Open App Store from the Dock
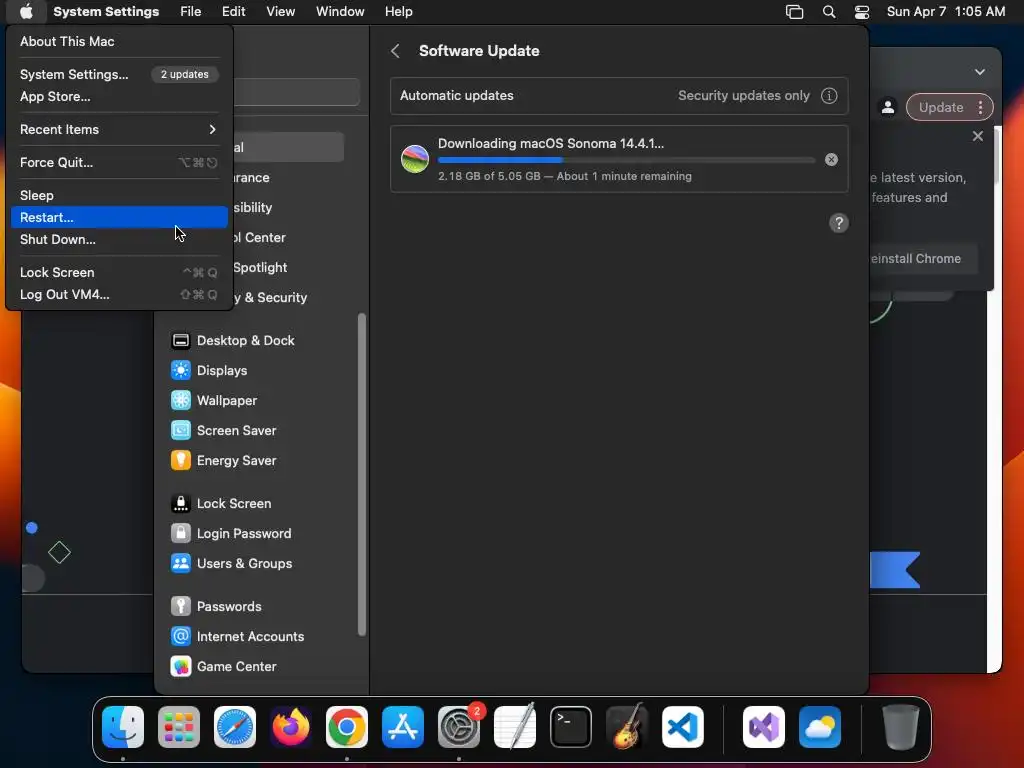The height and width of the screenshot is (768, 1024). tap(403, 727)
